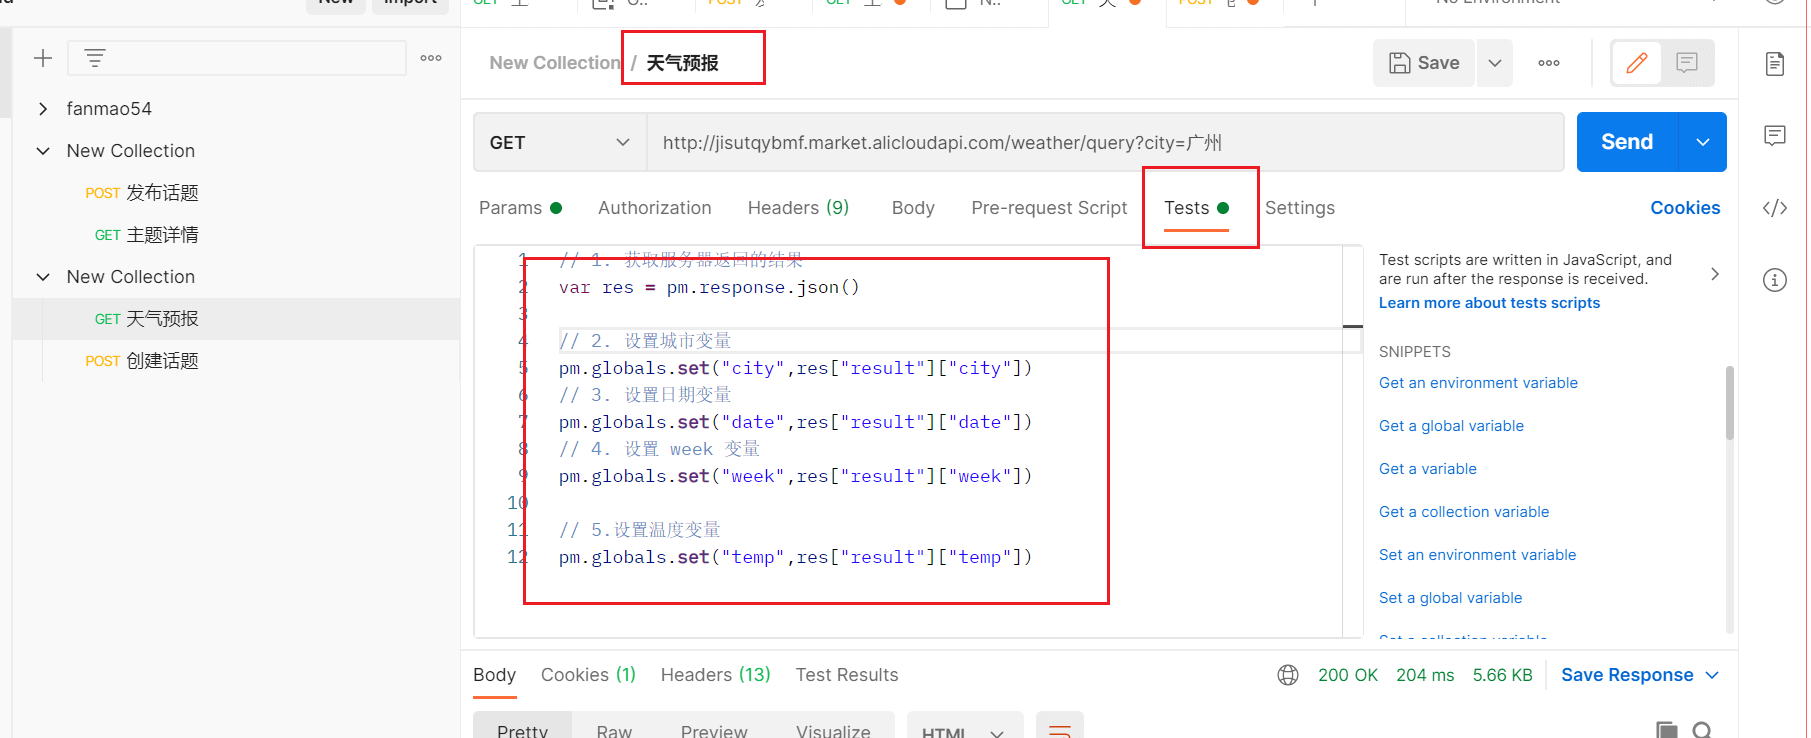Open the Pre-request Script tab
1811x738 pixels.
click(1049, 208)
